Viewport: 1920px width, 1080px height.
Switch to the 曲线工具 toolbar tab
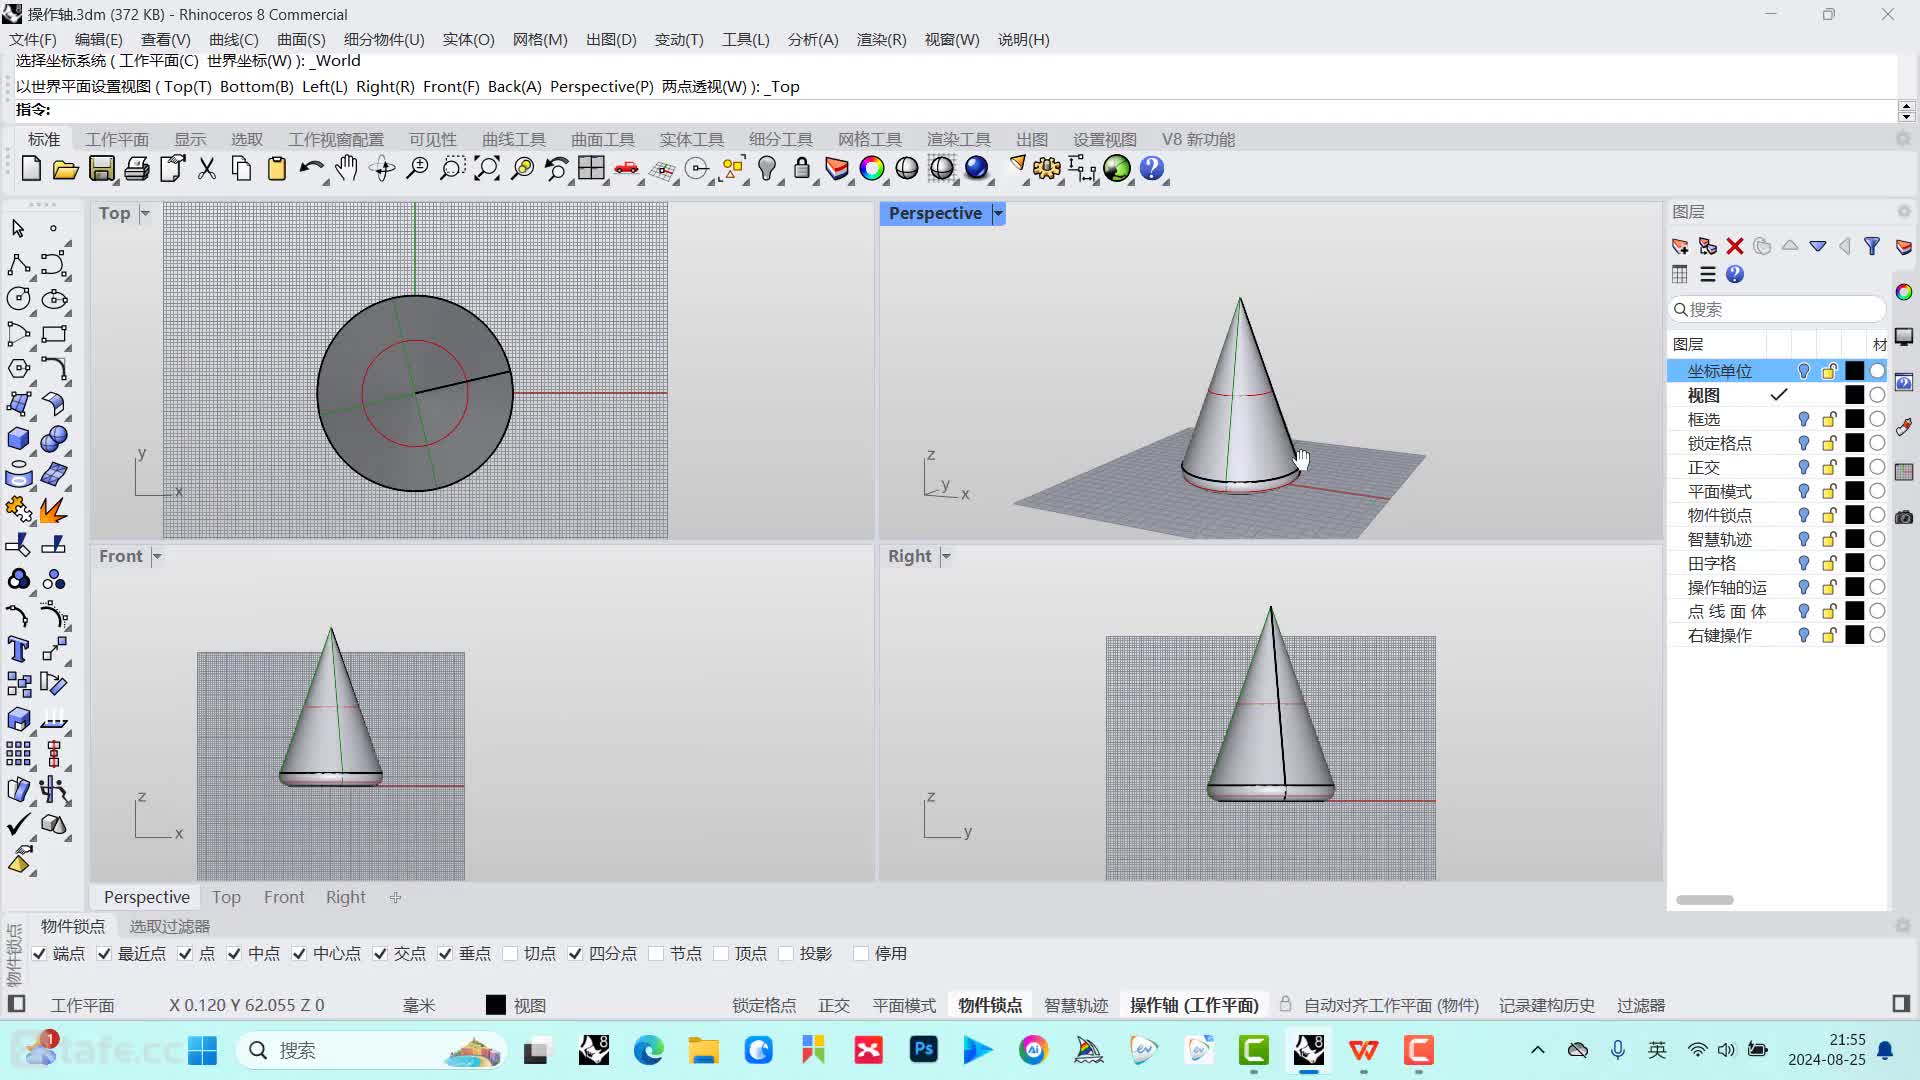(x=514, y=140)
